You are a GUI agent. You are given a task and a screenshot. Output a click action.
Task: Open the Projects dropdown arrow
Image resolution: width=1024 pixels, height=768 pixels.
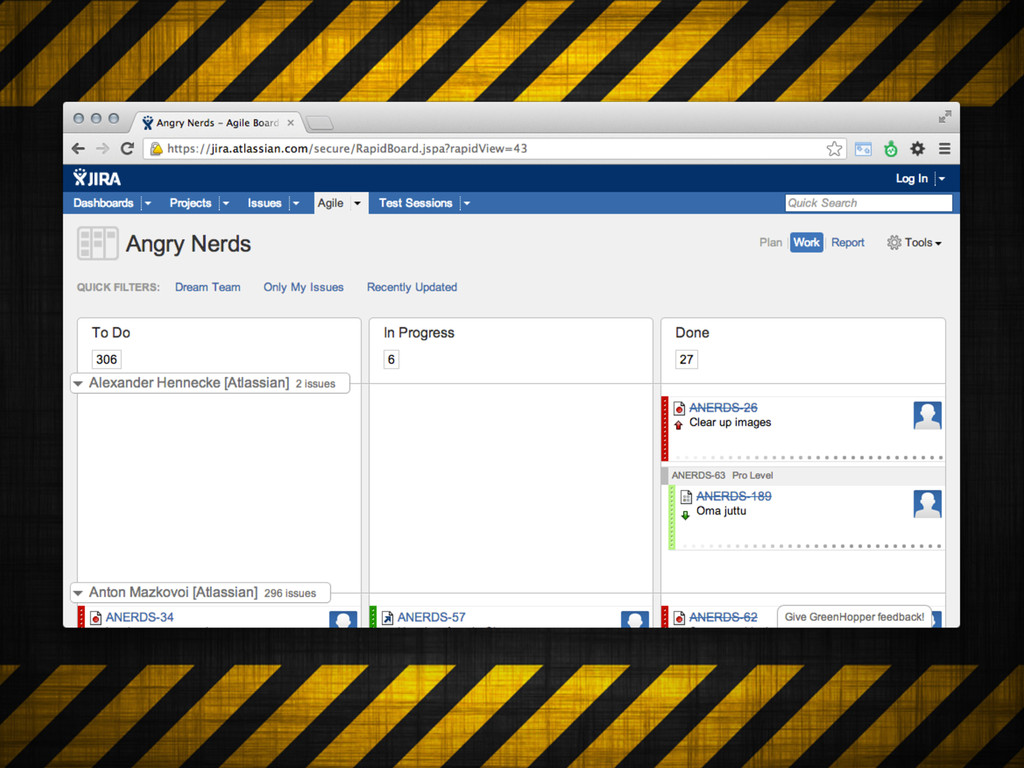tap(226, 203)
